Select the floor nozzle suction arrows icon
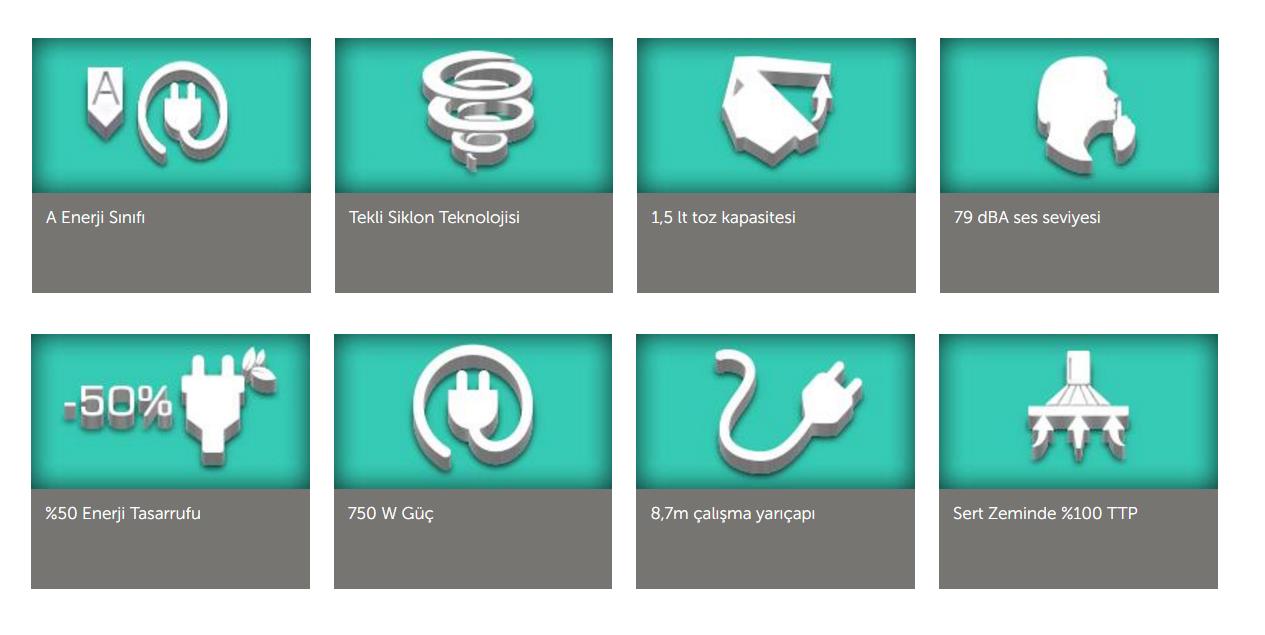The height and width of the screenshot is (635, 1265). tap(1077, 407)
